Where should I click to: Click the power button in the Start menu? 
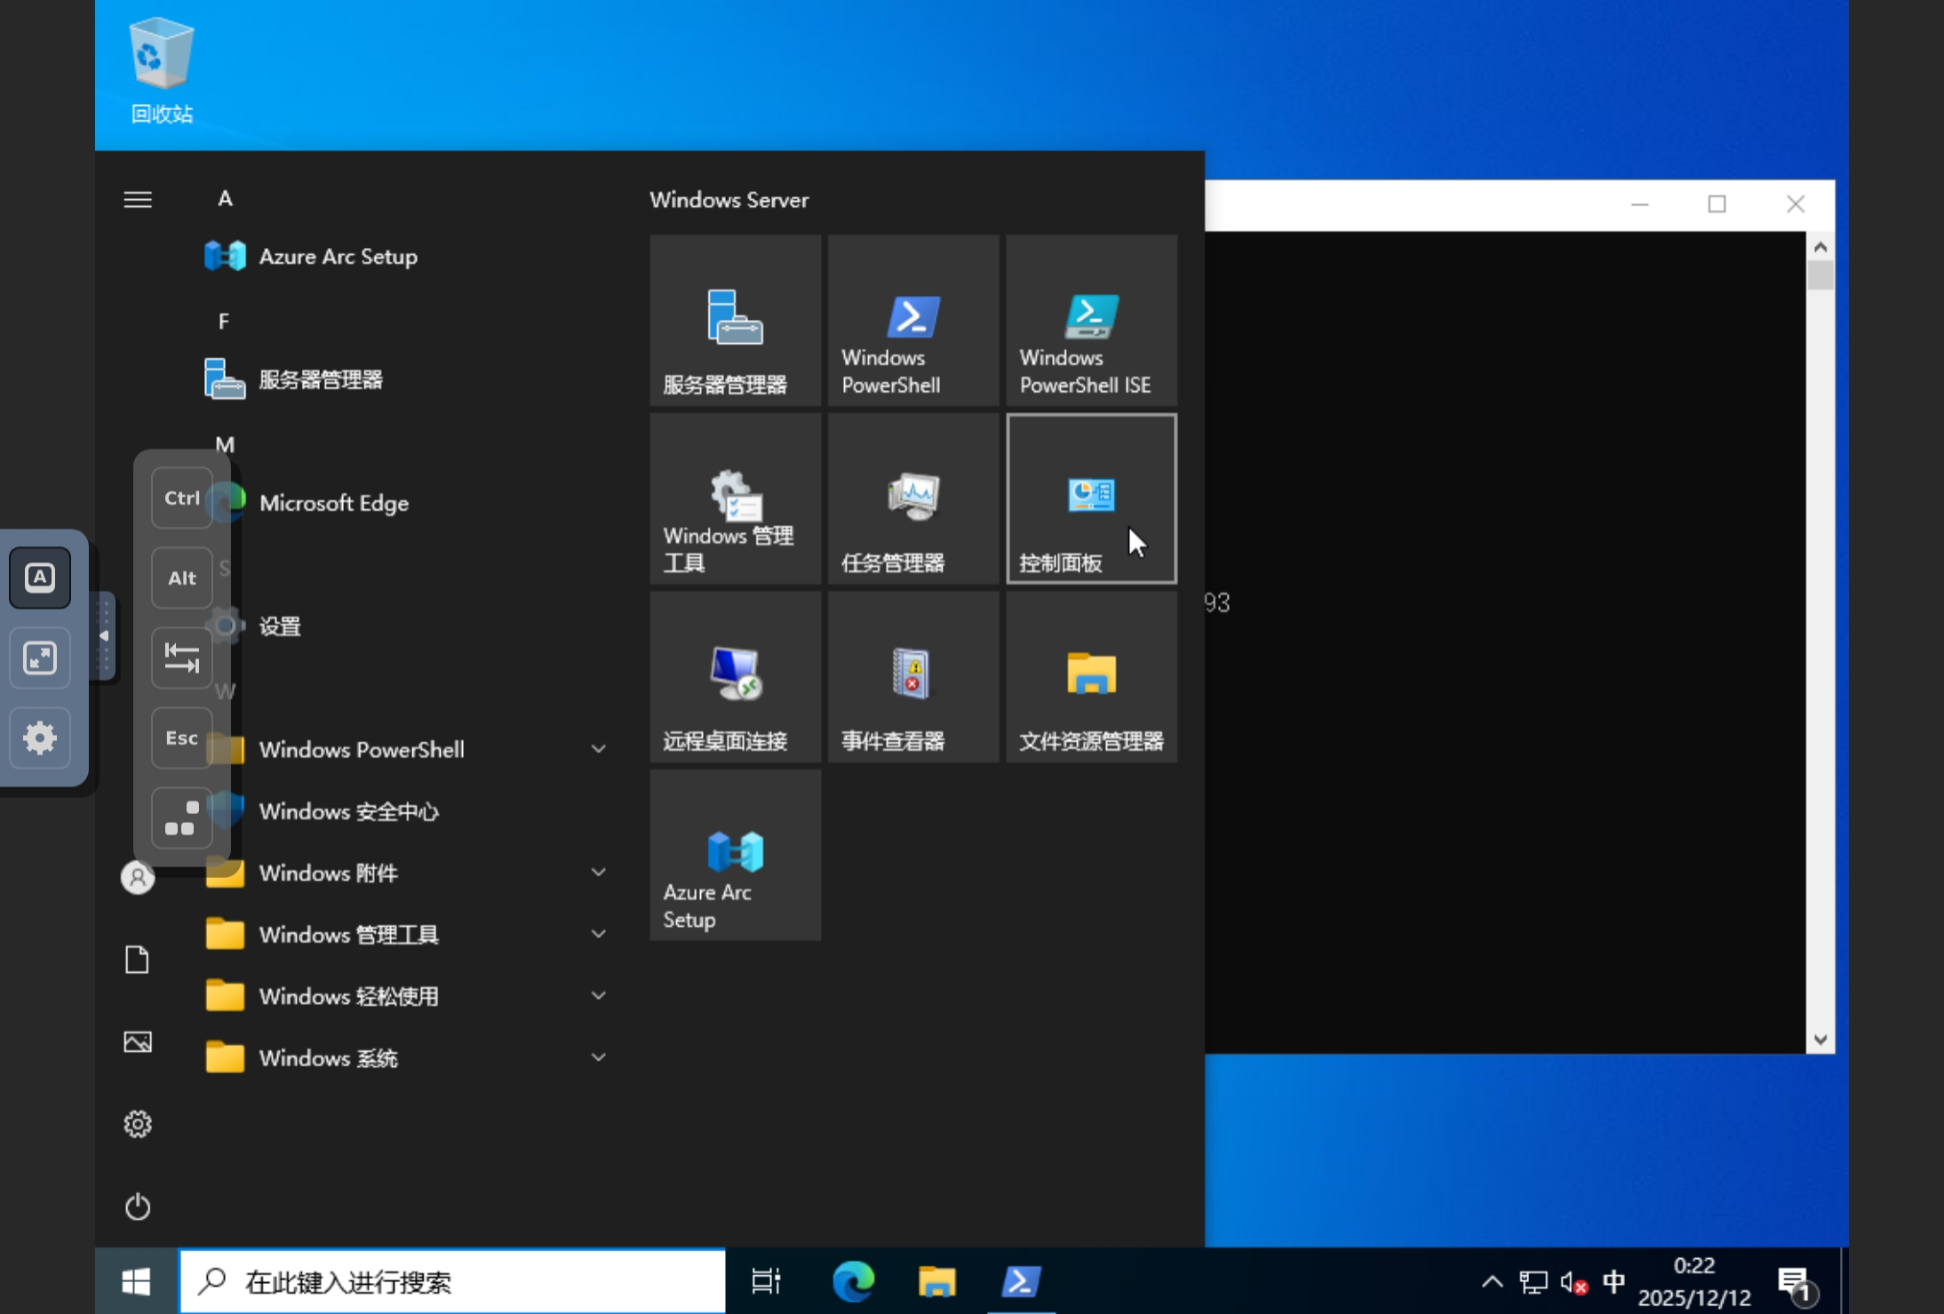pos(138,1207)
